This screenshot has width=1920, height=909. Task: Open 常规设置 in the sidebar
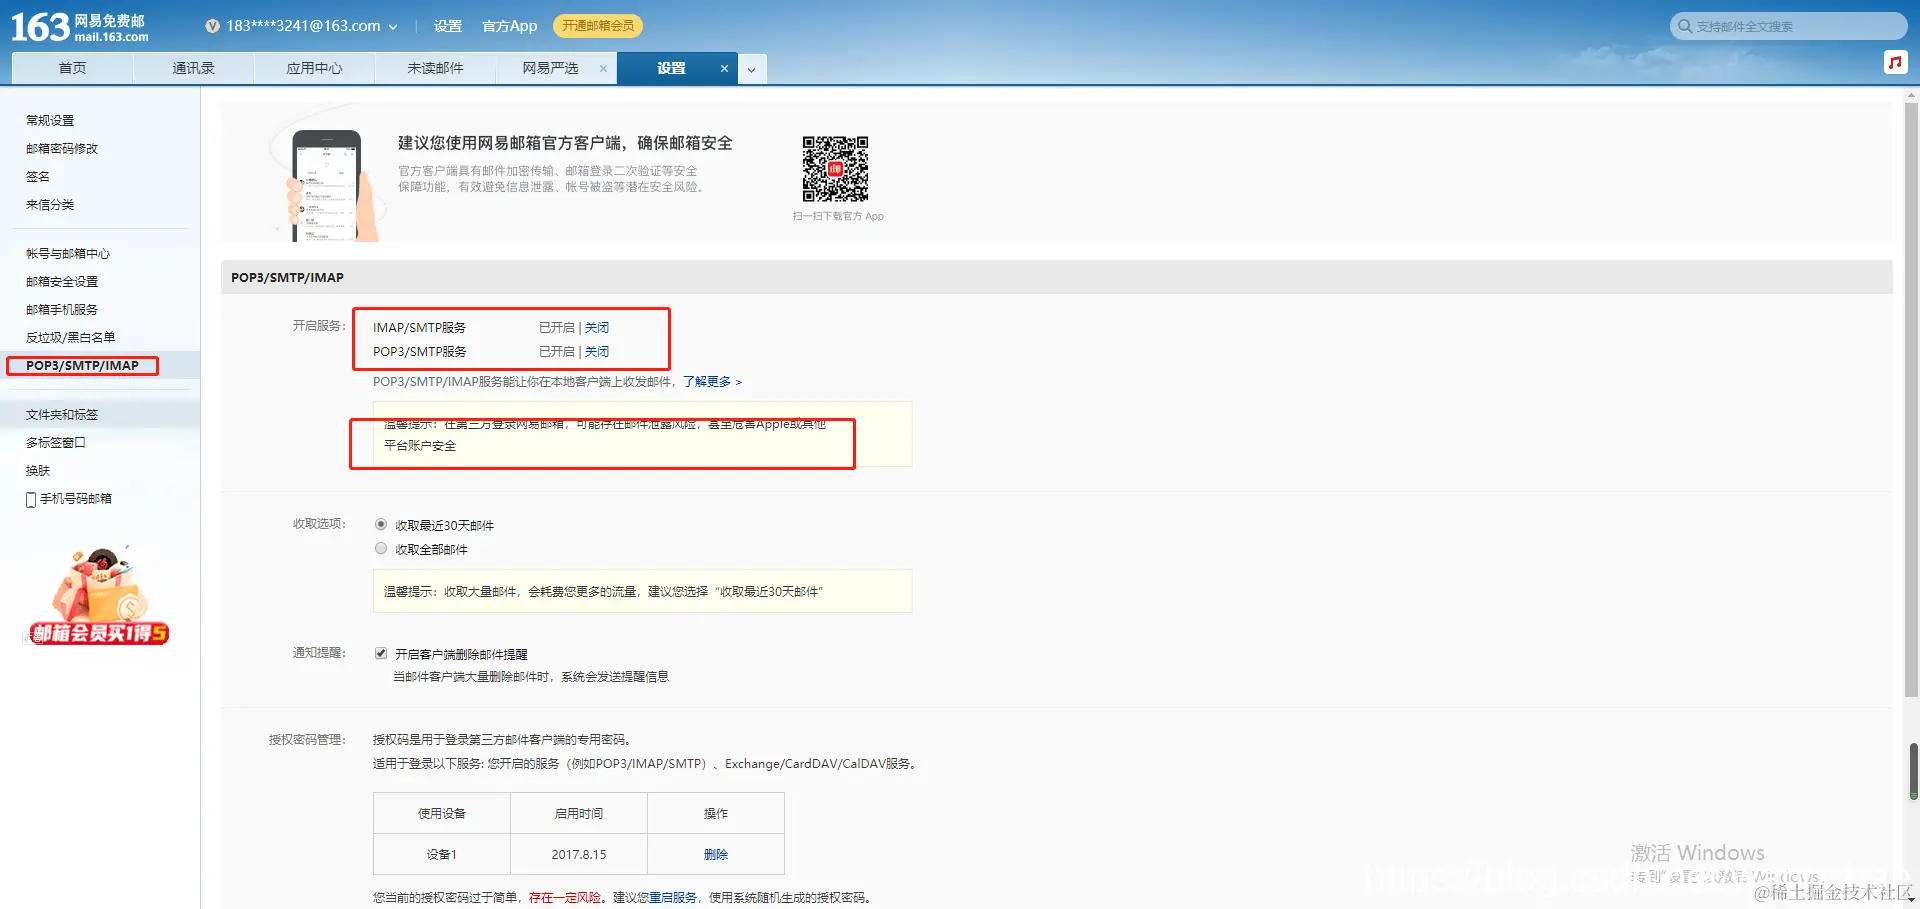pos(50,120)
